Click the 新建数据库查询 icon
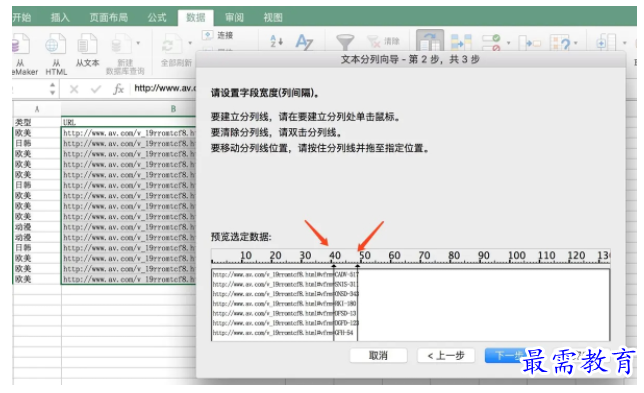Viewport: 644px width, 393px height. coord(122,44)
